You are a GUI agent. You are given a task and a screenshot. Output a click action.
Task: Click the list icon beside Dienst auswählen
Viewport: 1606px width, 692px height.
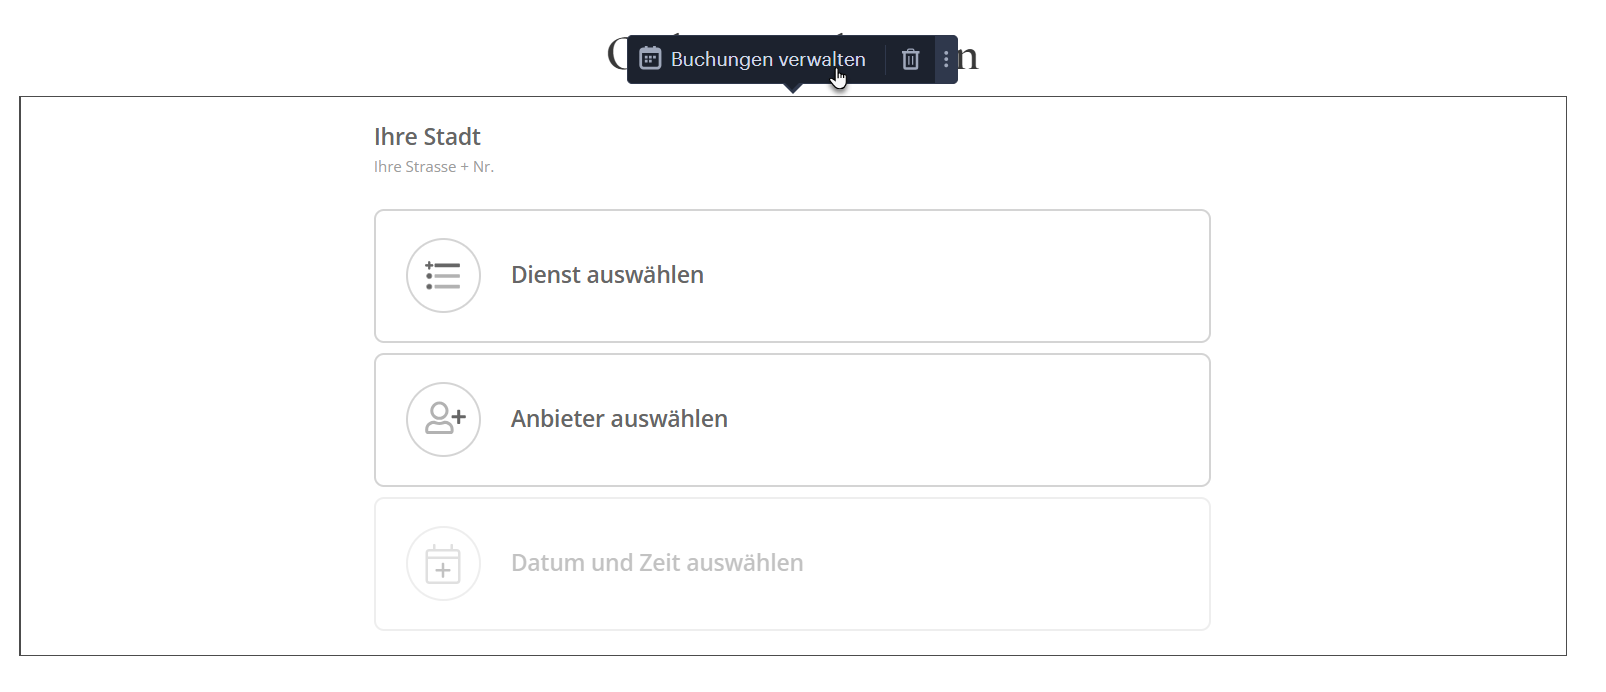tap(443, 275)
